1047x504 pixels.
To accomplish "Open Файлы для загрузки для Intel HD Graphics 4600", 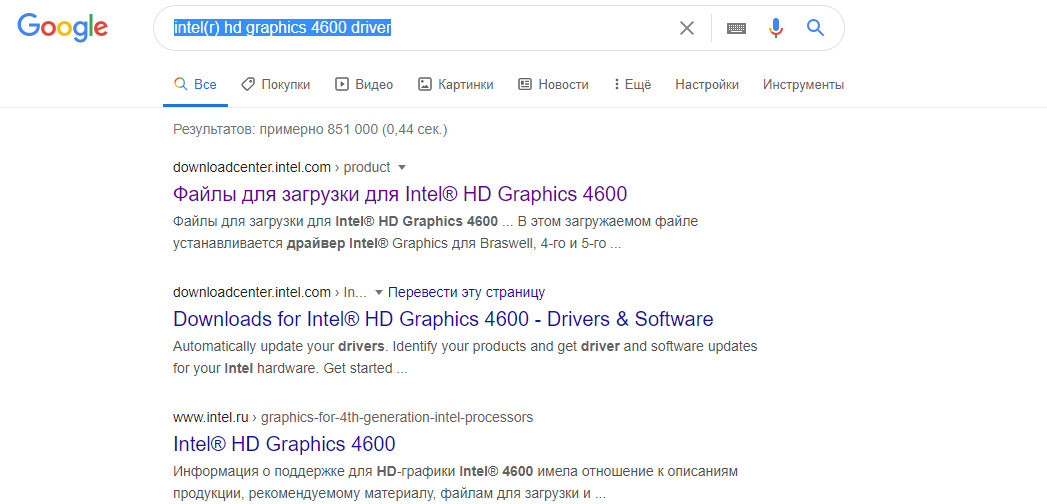I will tap(400, 194).
